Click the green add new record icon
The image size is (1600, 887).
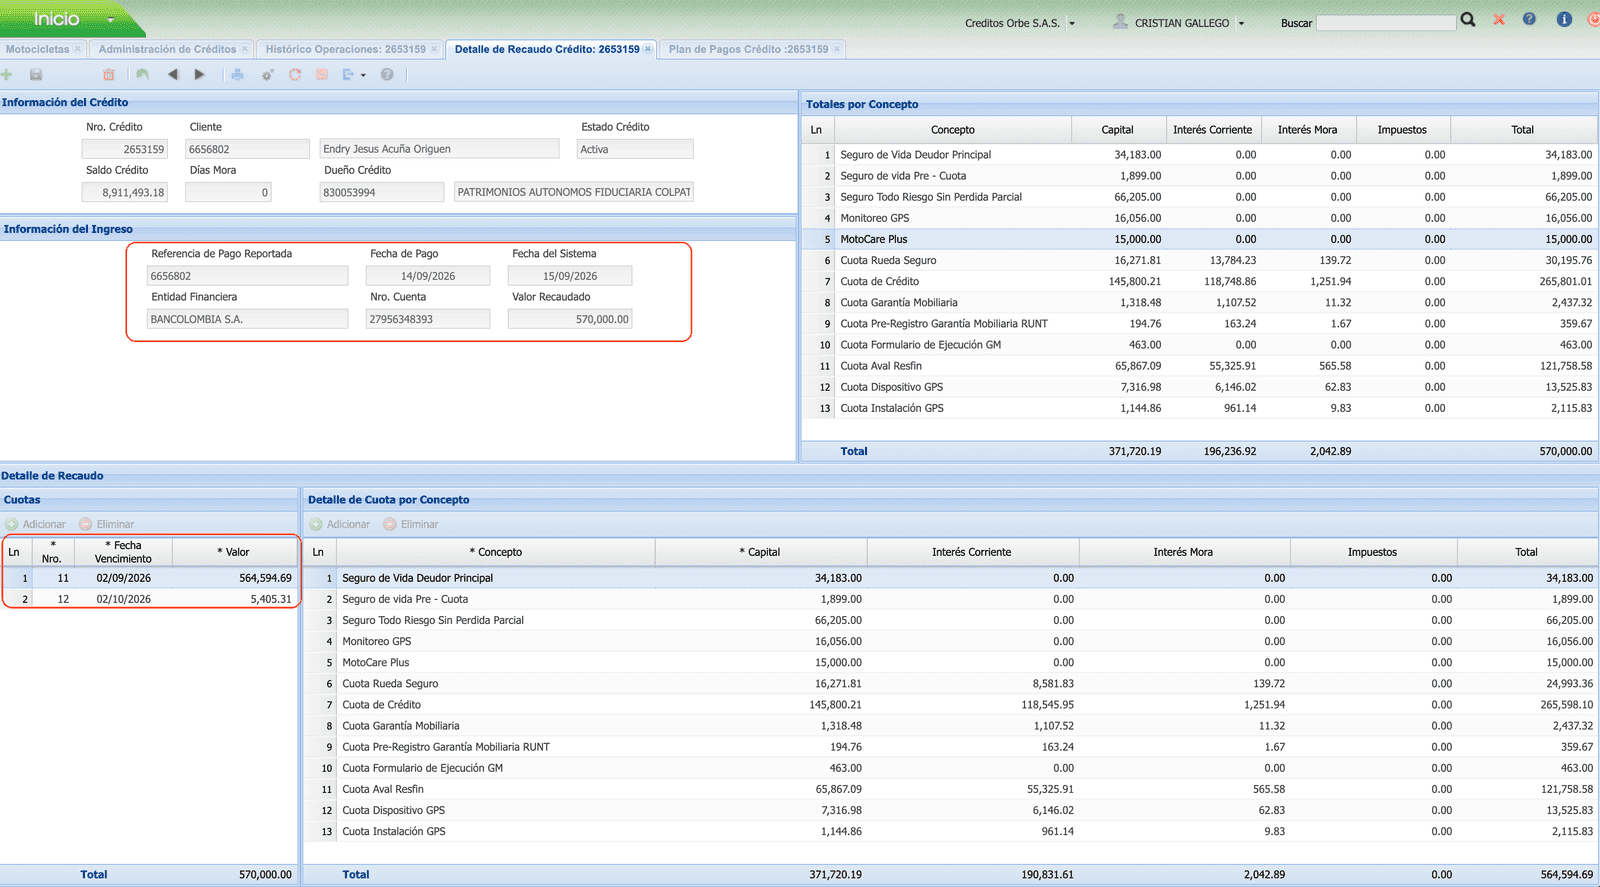(7, 75)
